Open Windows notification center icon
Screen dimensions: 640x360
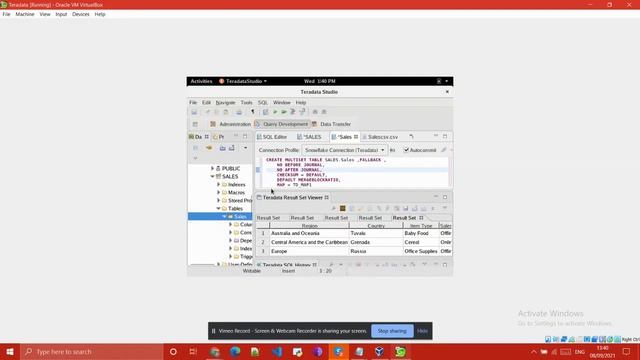(627, 351)
